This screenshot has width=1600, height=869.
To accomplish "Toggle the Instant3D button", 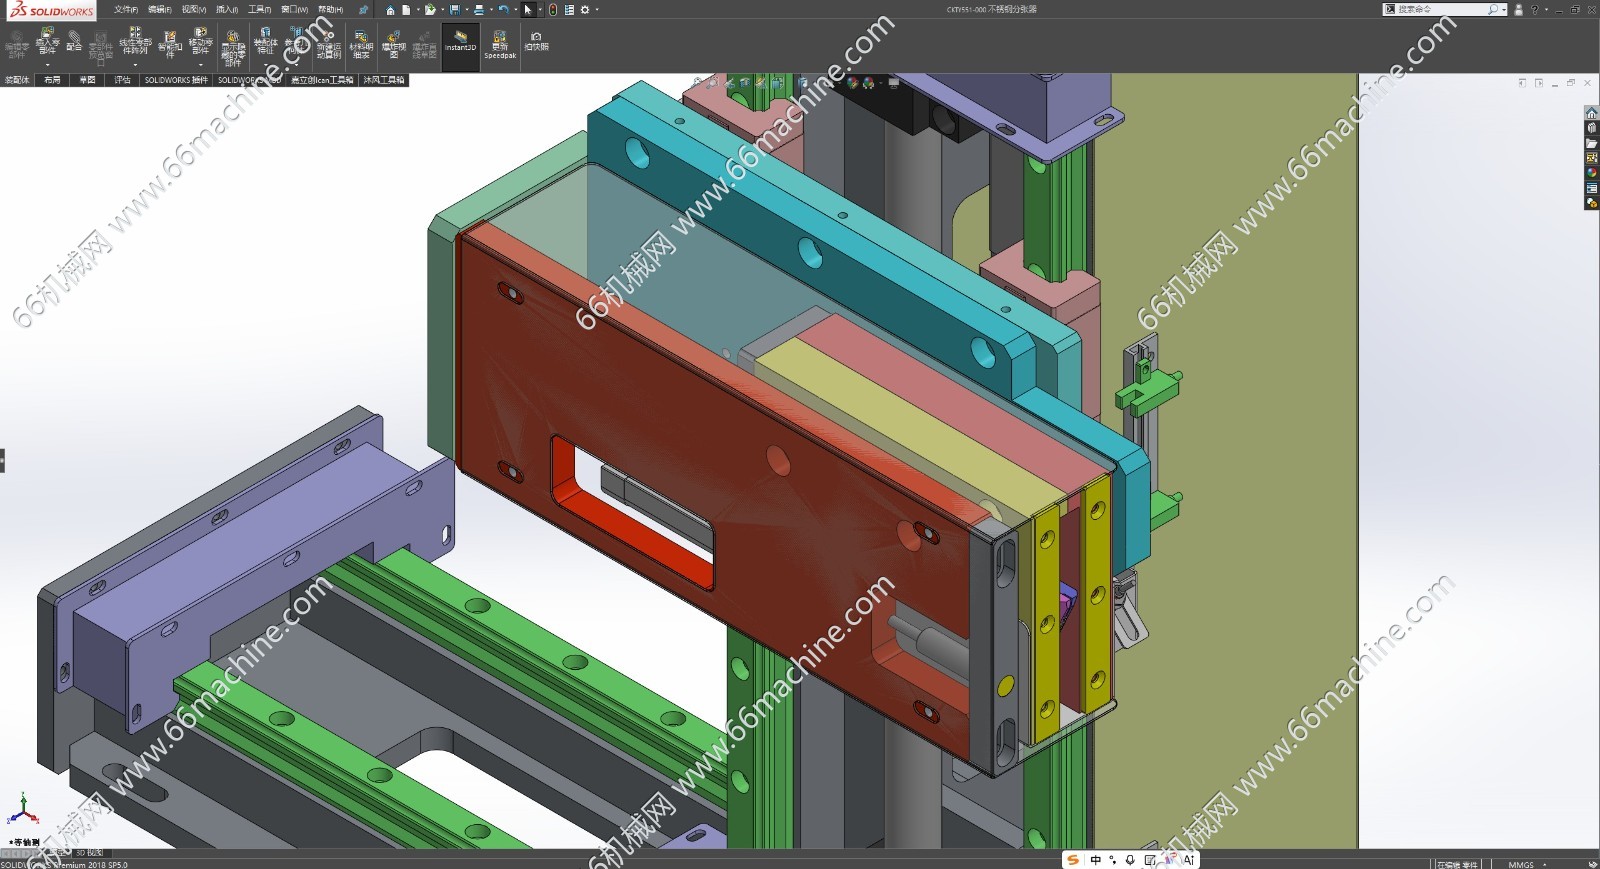I will 460,42.
